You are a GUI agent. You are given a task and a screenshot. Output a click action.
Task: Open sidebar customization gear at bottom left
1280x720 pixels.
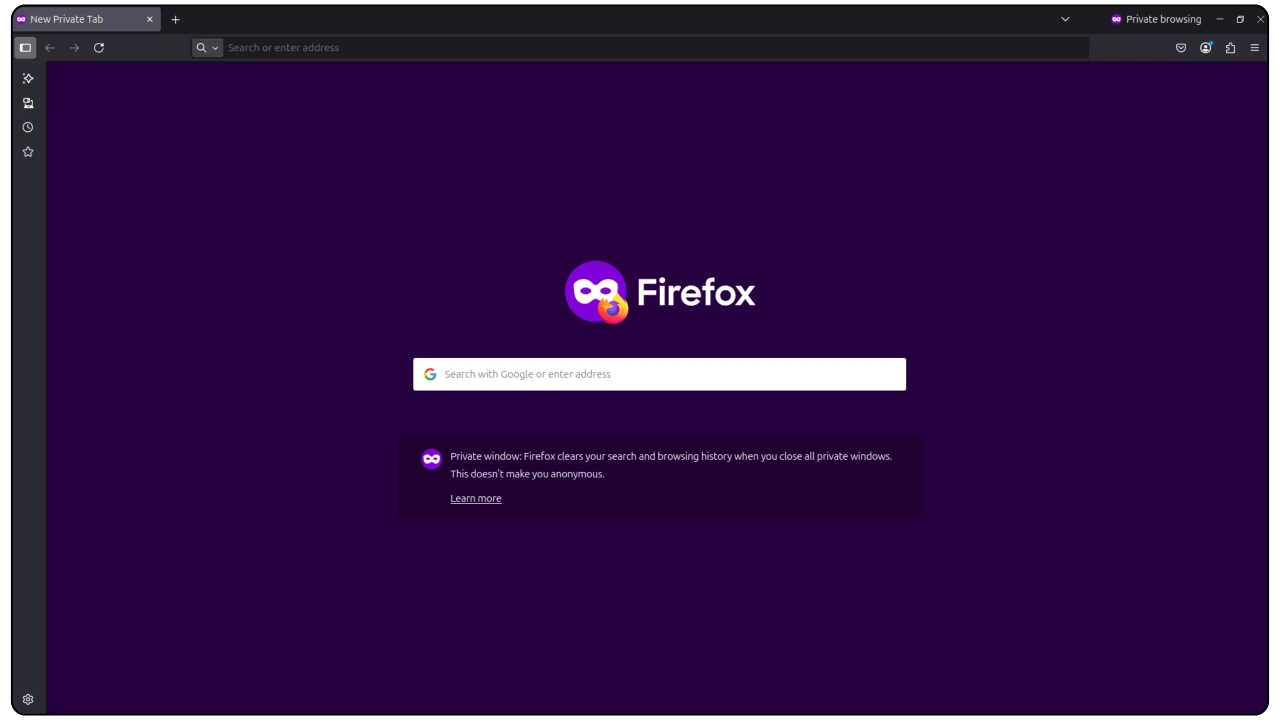pos(28,699)
